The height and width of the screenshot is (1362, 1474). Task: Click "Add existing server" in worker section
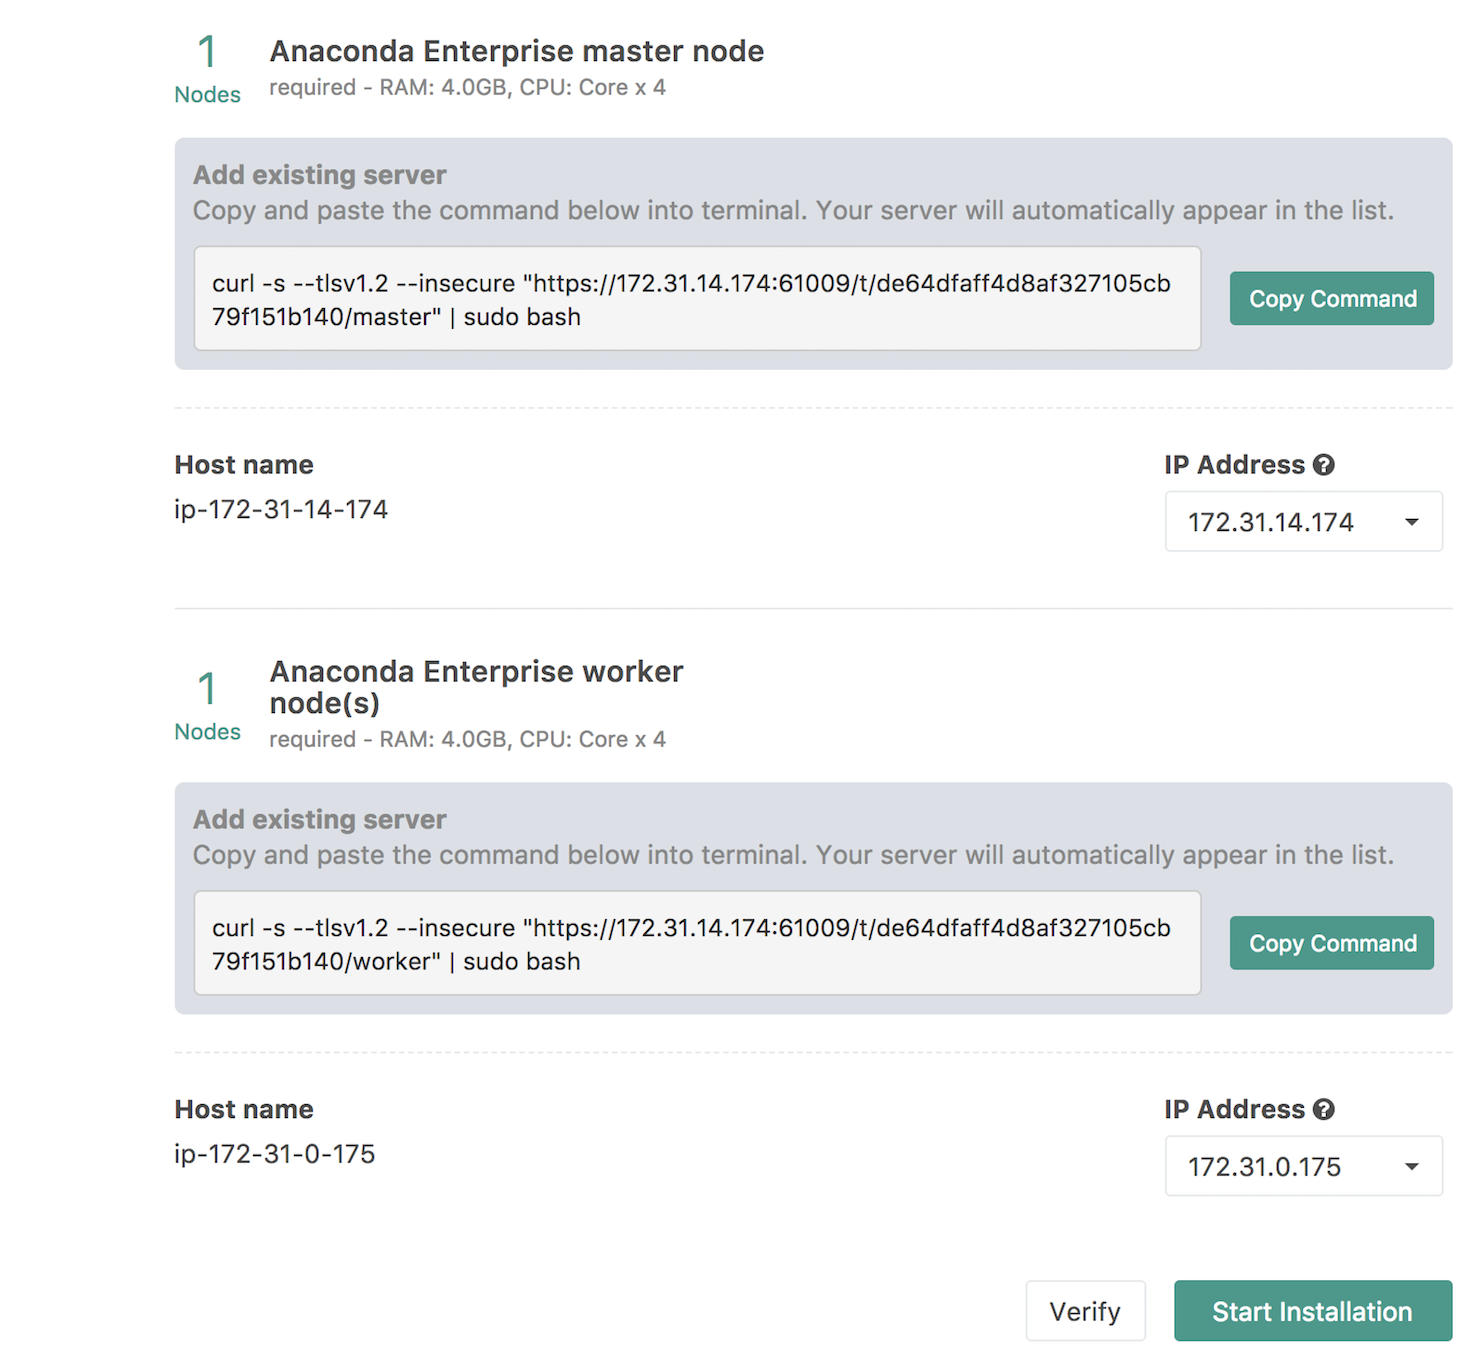(x=319, y=819)
